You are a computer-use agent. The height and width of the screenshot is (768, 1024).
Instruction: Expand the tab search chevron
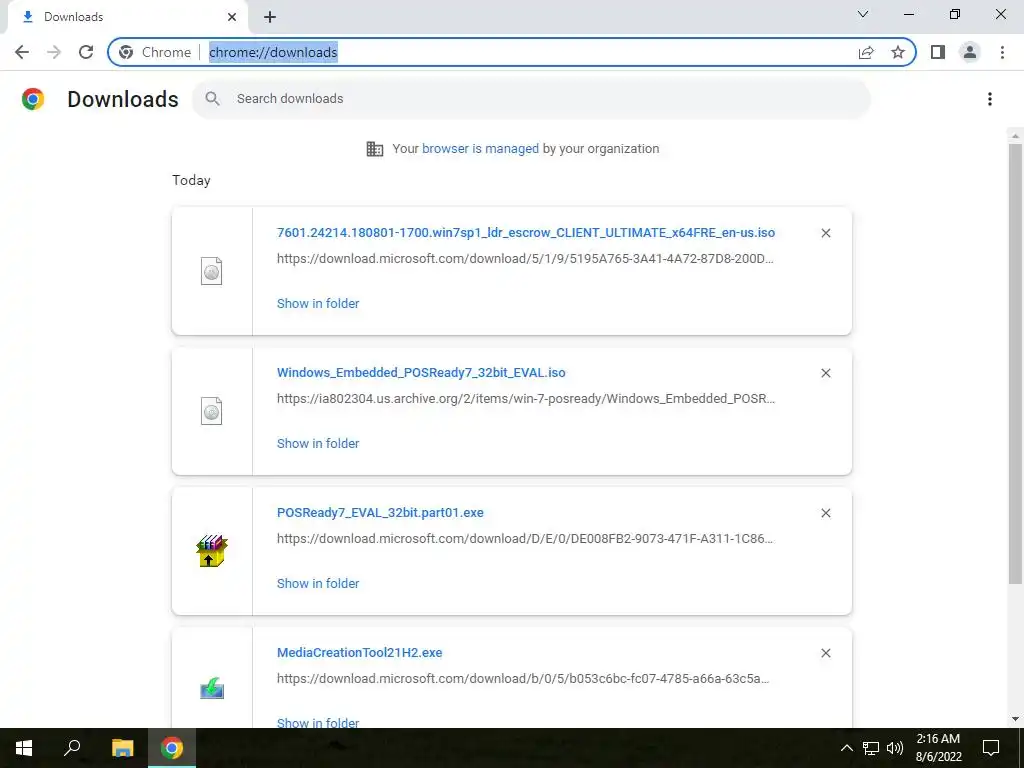863,14
